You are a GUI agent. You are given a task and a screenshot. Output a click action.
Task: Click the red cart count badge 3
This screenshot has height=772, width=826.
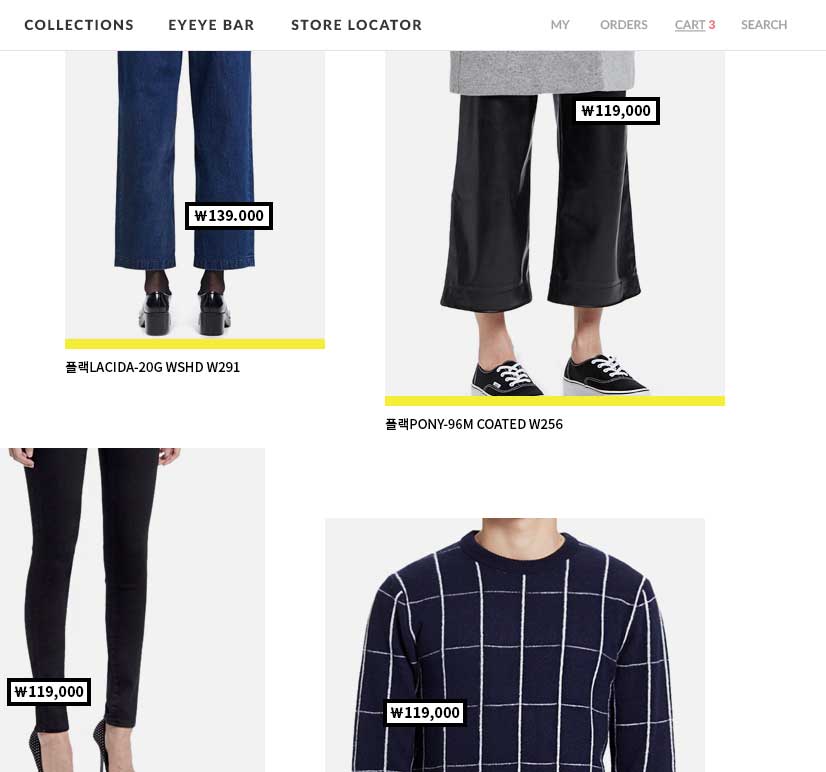[712, 25]
